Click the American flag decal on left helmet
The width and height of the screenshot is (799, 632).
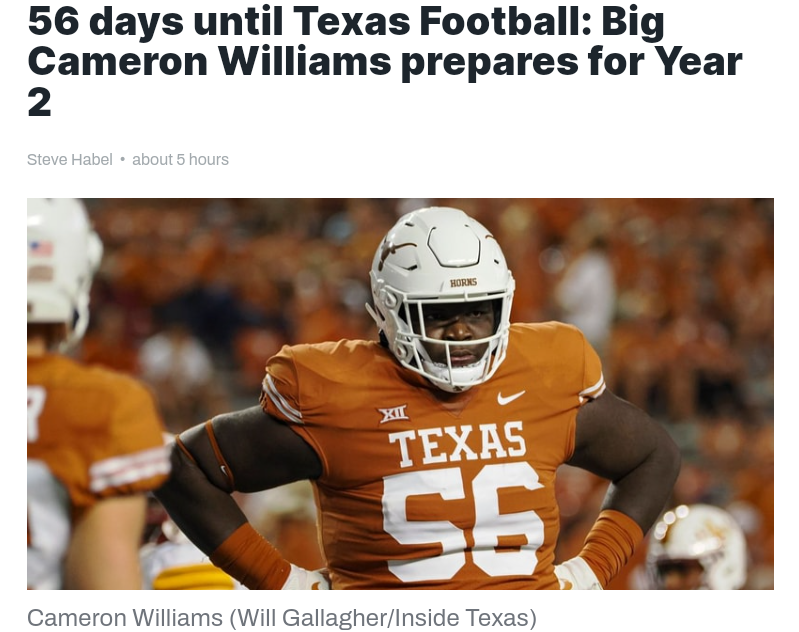(x=41, y=249)
